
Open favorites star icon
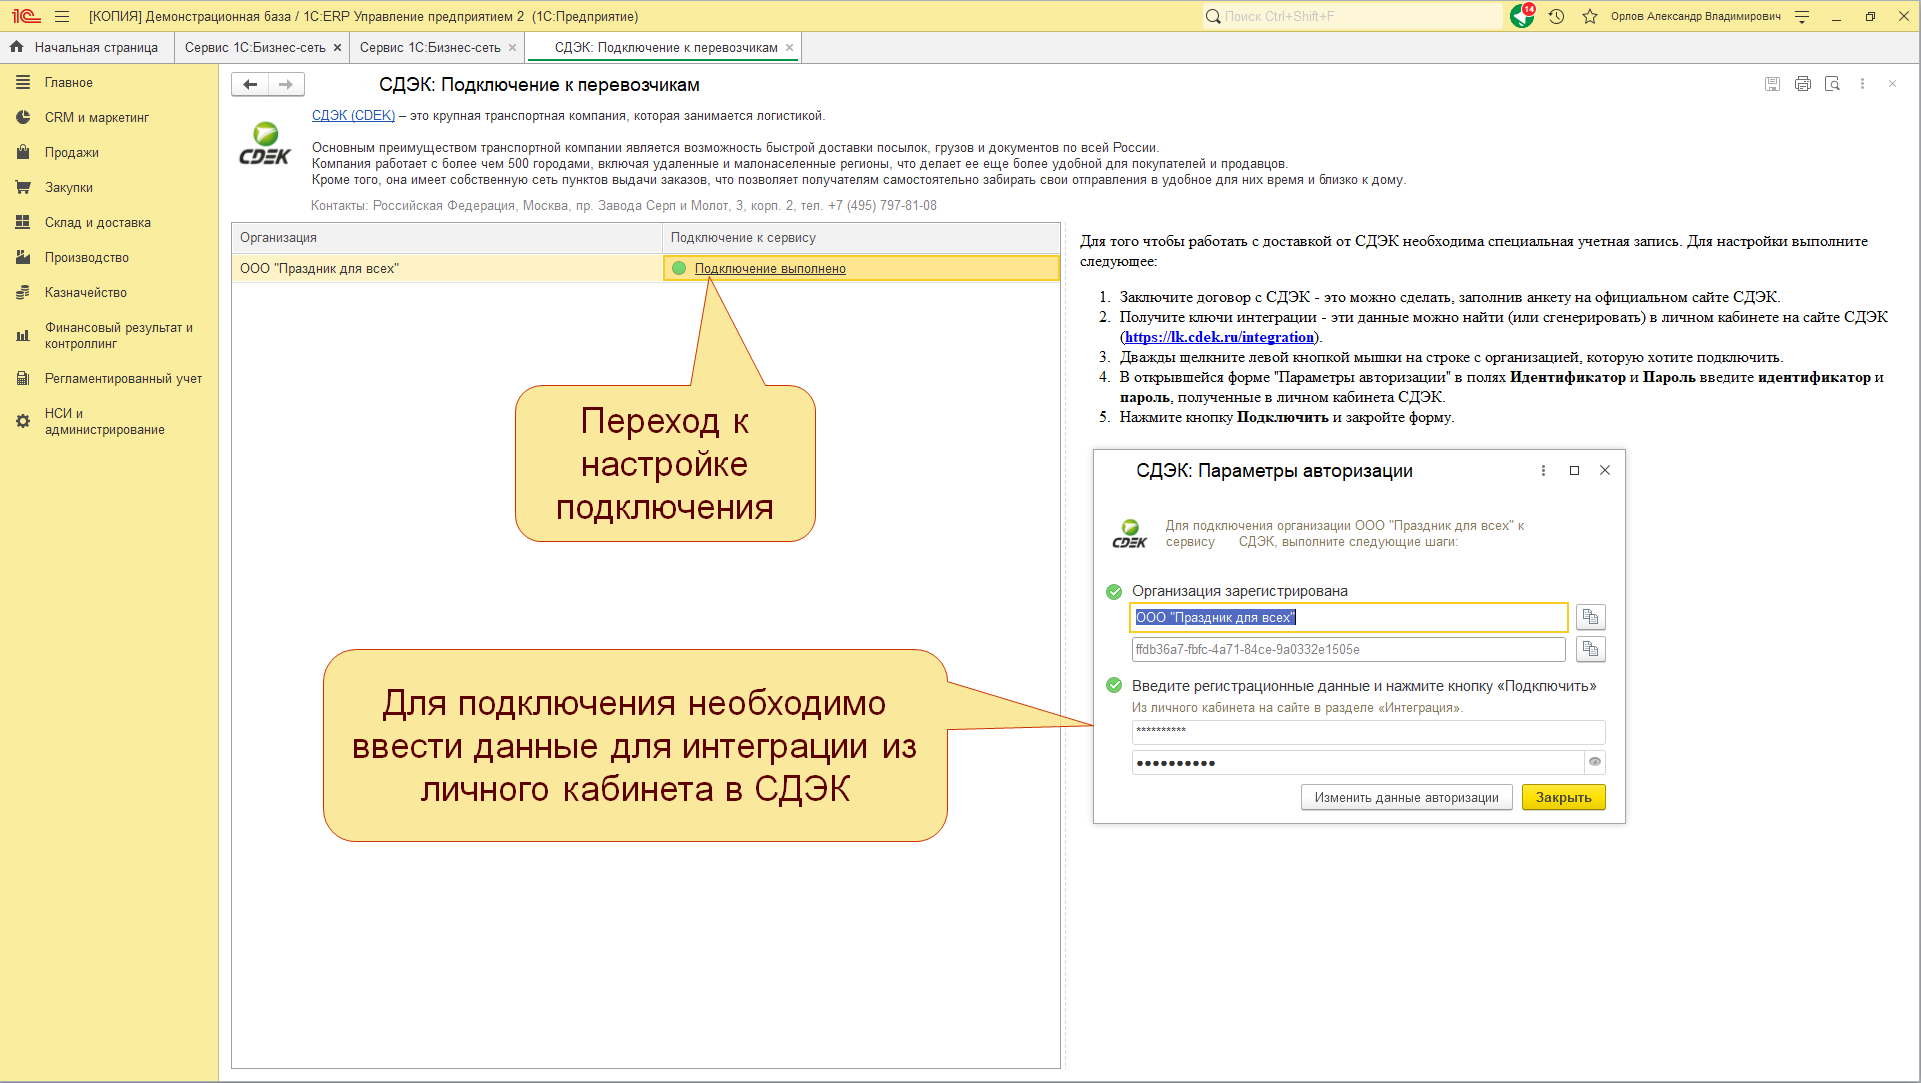[1590, 16]
